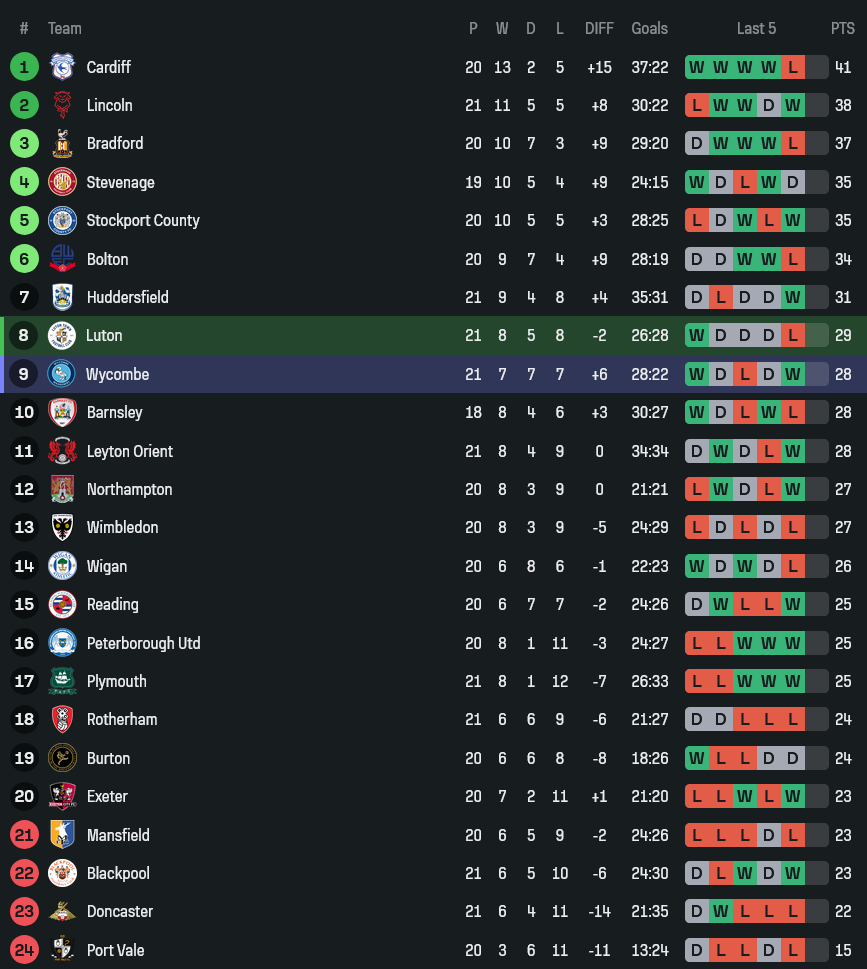This screenshot has width=867, height=969.
Task: Select the Luton team badge icon
Action: point(62,336)
